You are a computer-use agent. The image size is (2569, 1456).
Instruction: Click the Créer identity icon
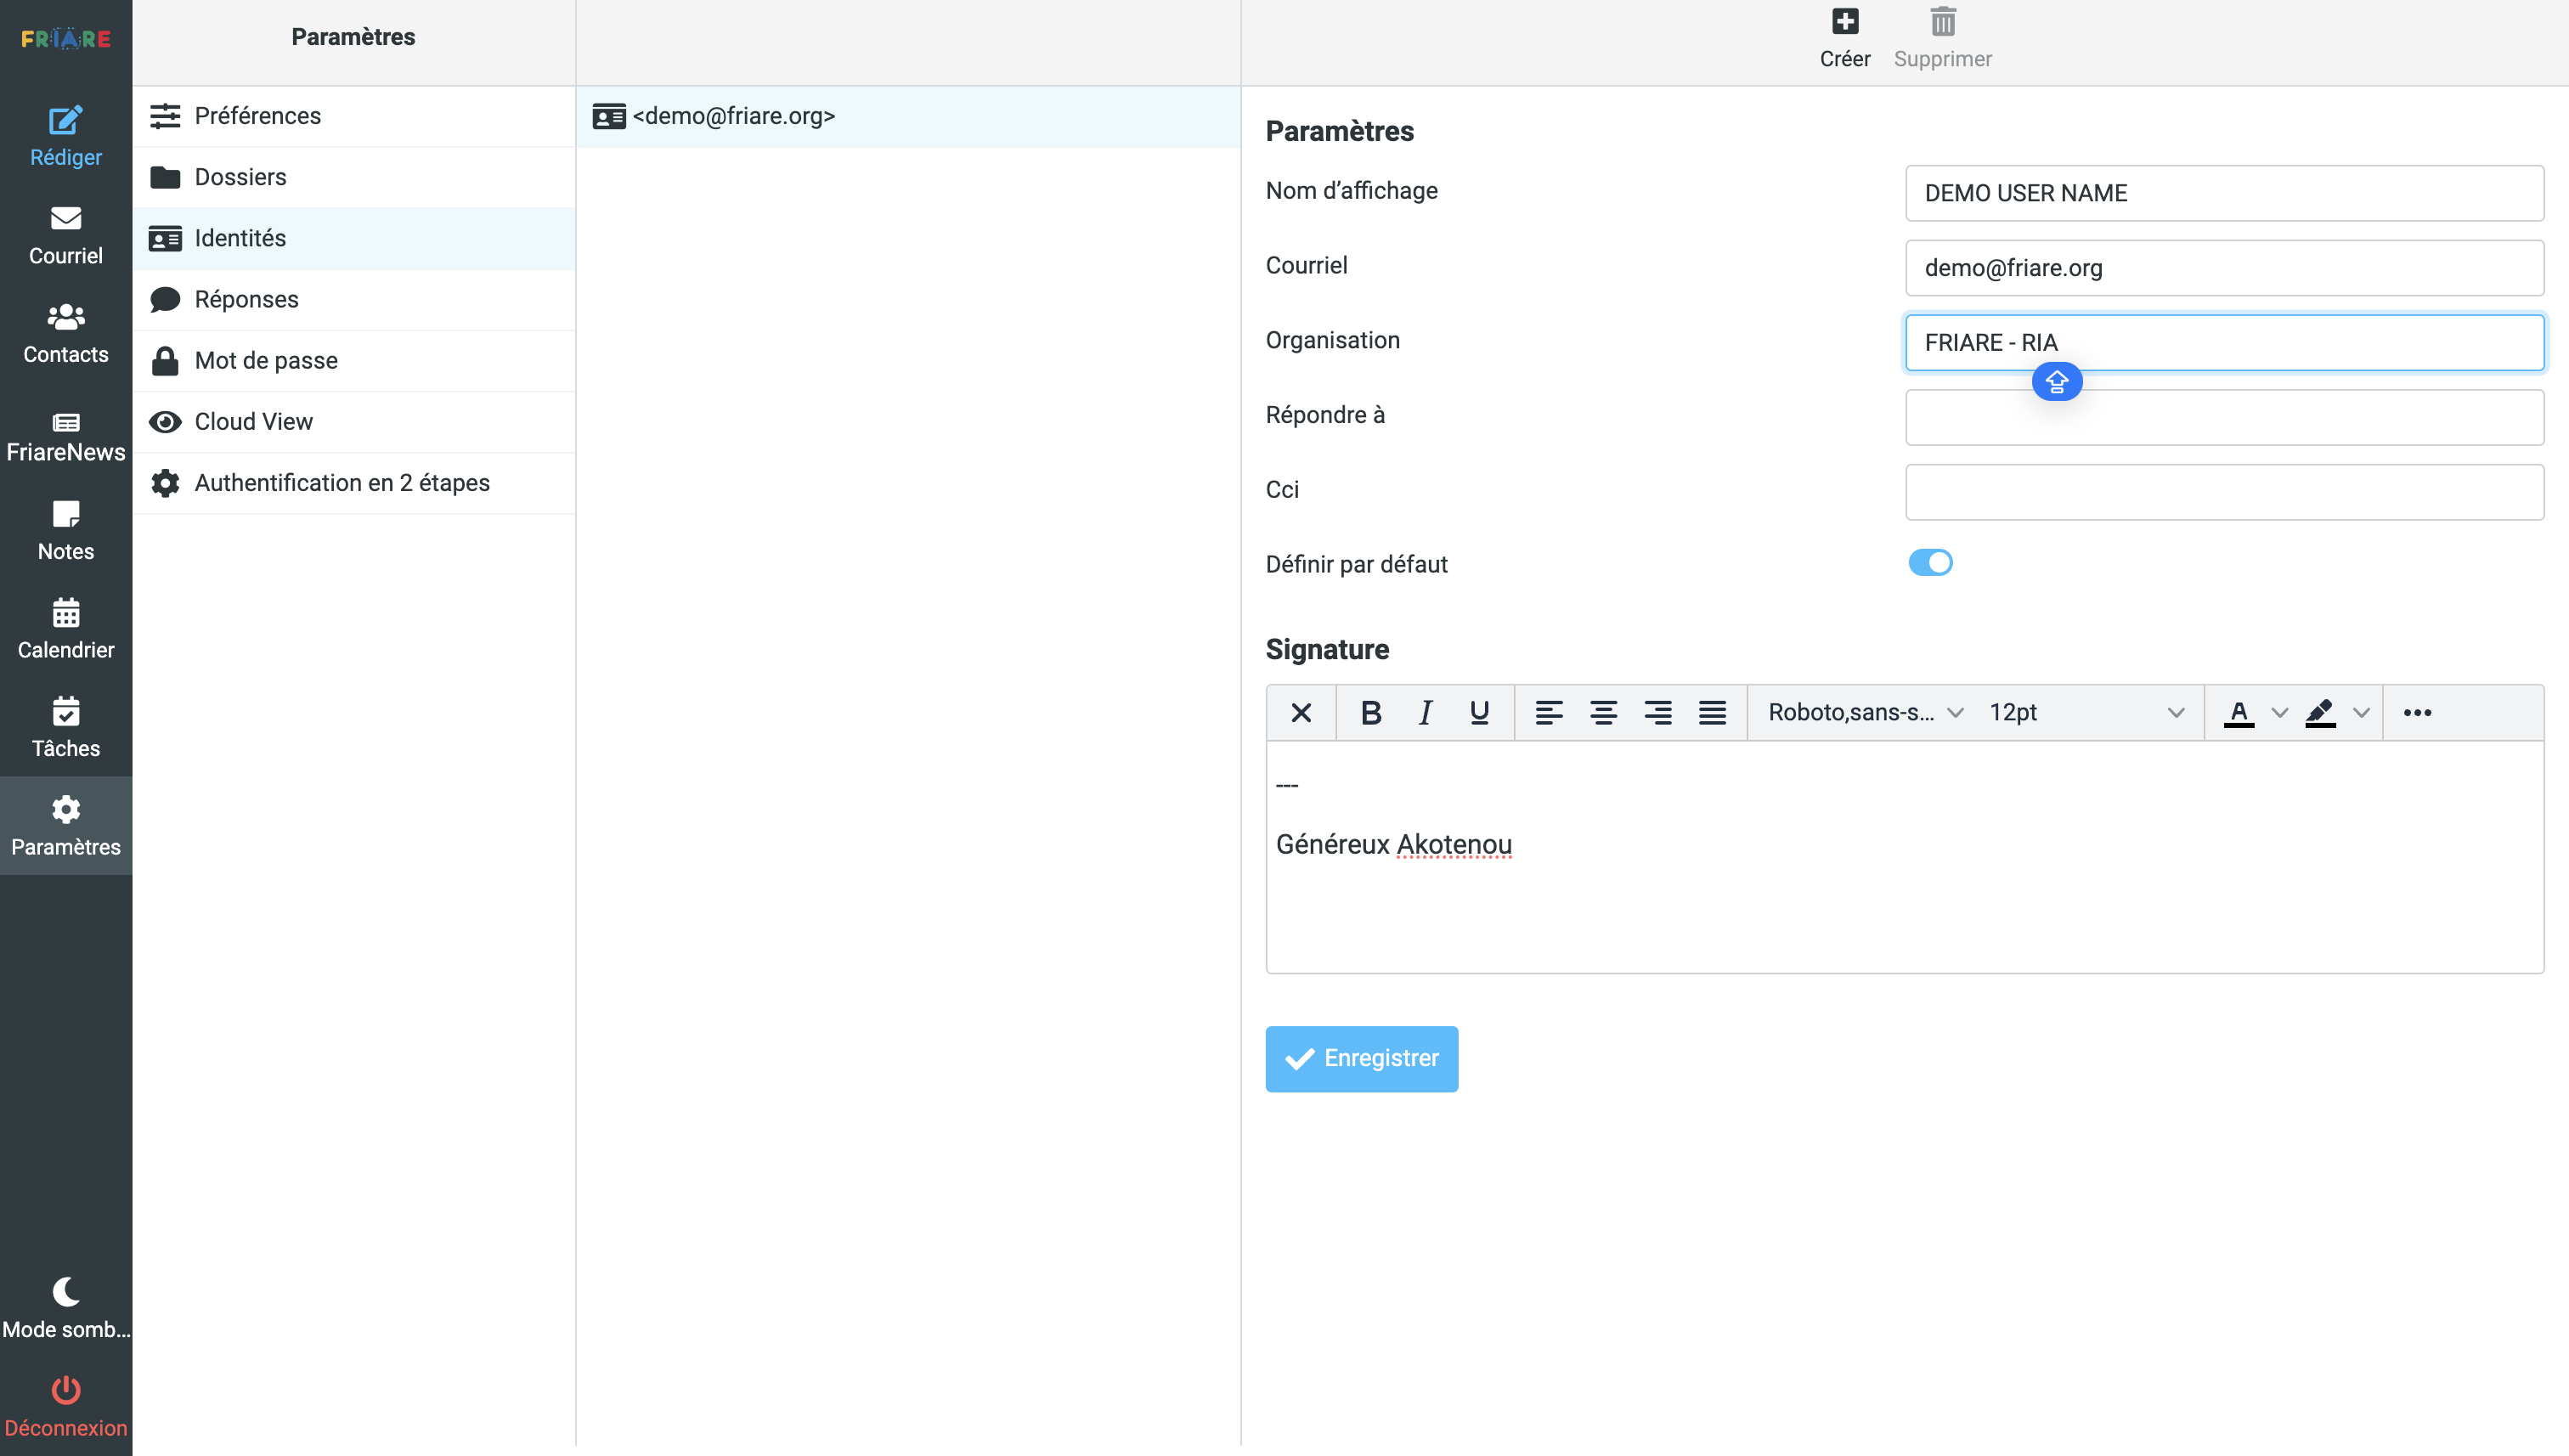click(1844, 23)
